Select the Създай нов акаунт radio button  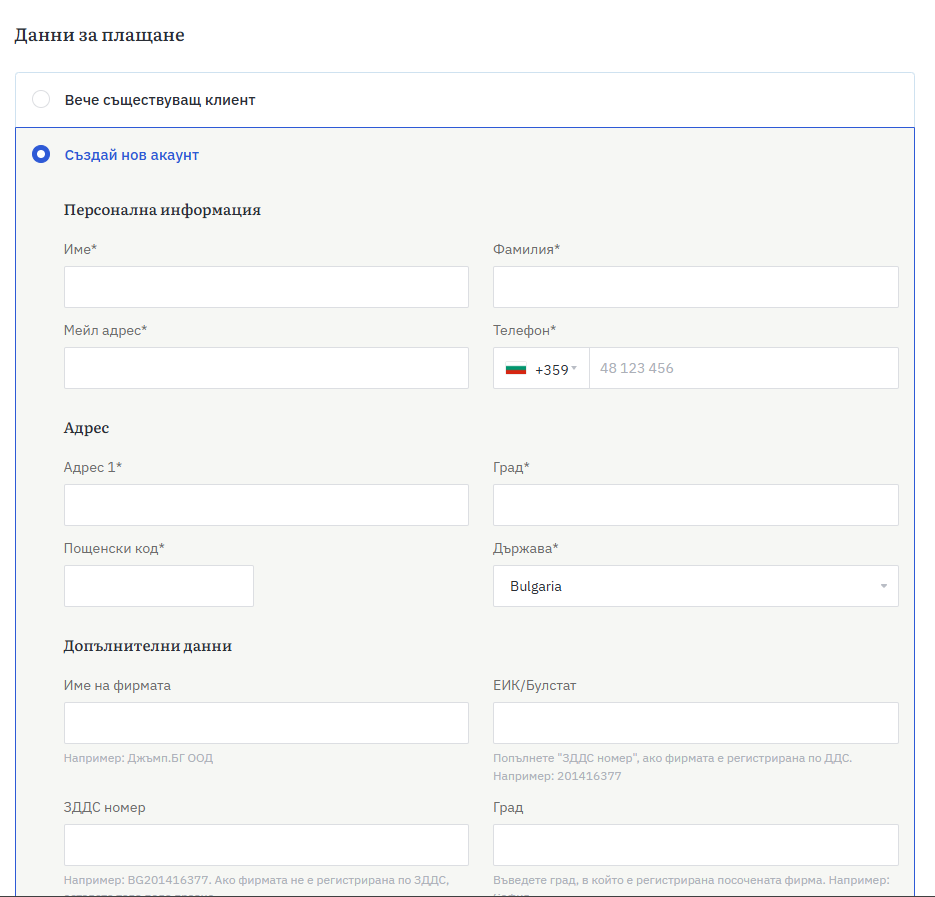(41, 155)
